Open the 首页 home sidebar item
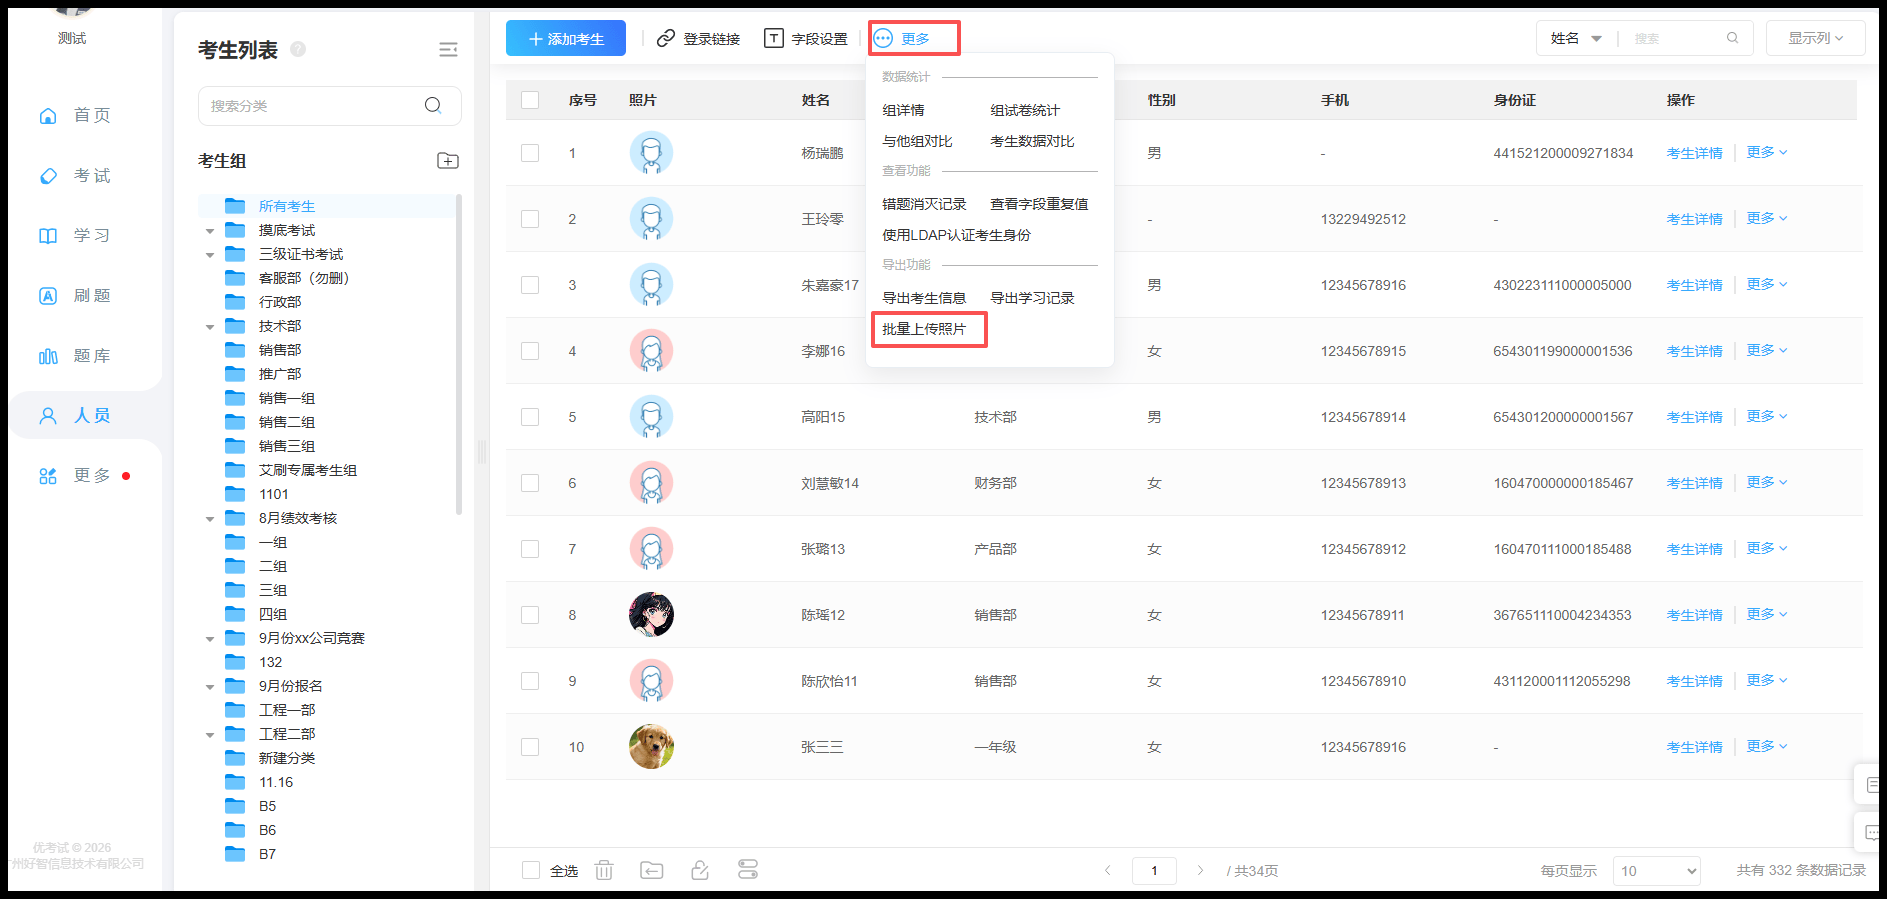Screen dimensions: 1887x899 point(75,116)
